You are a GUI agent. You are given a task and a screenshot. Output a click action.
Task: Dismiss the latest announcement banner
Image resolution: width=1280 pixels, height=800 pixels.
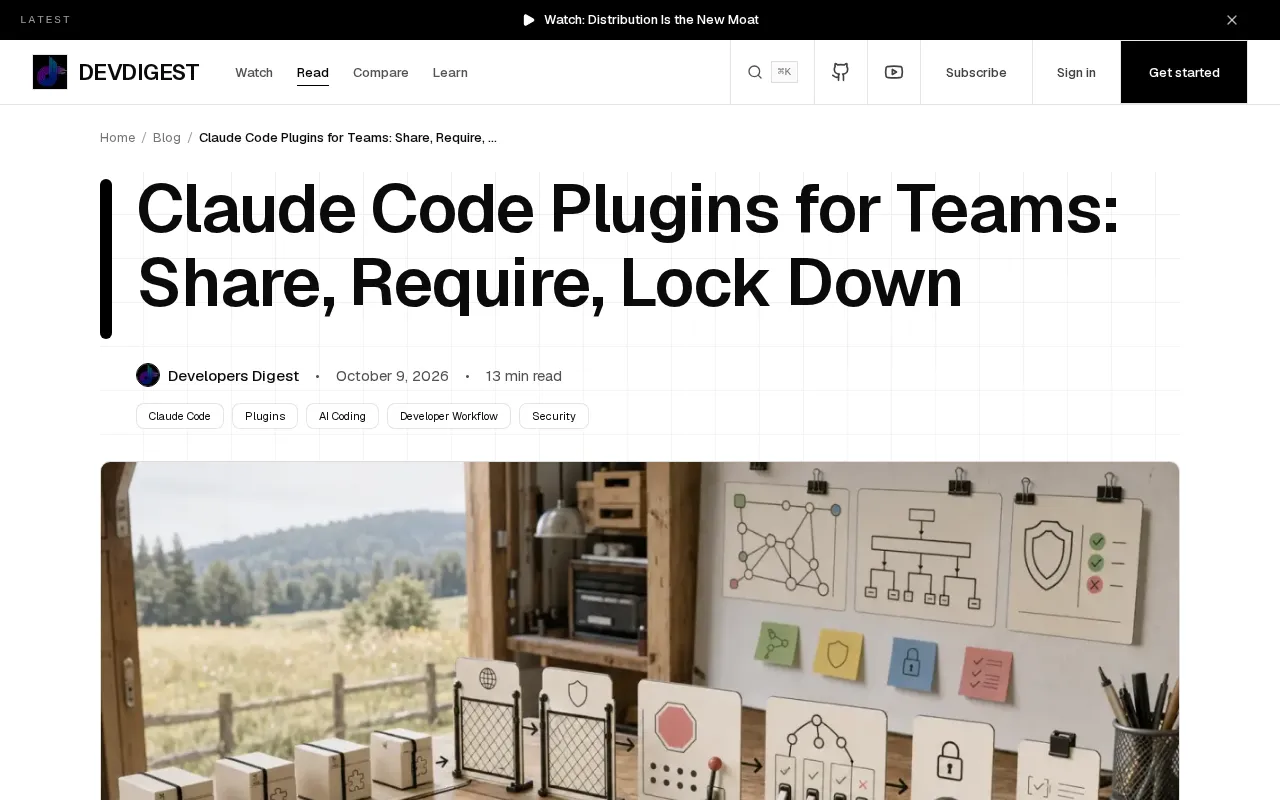(x=1232, y=20)
